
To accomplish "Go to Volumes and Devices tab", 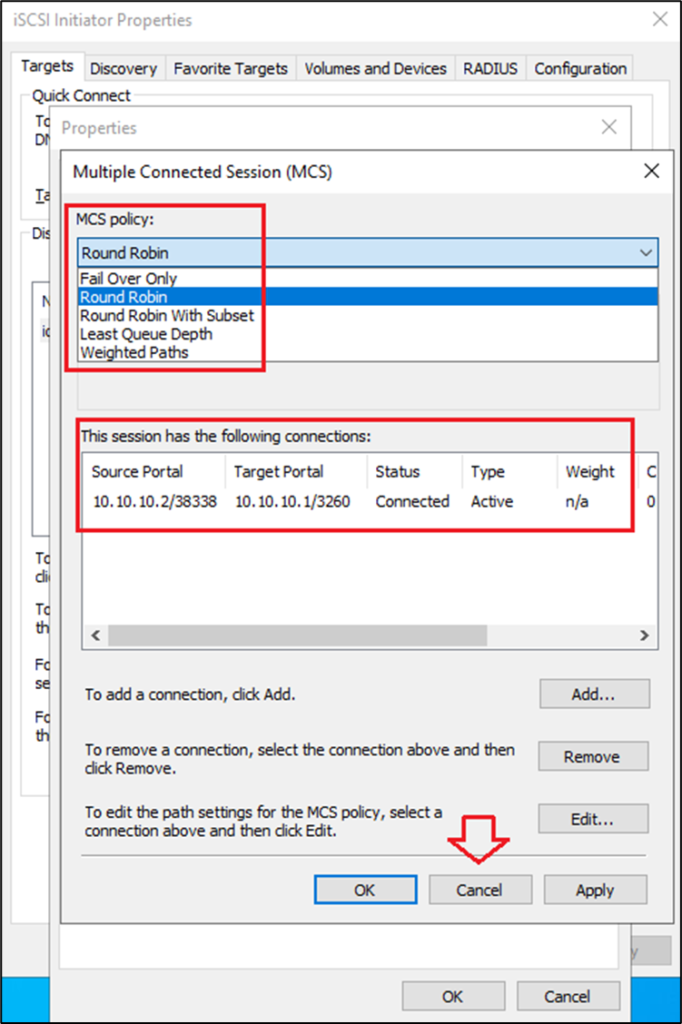I will coord(375,69).
